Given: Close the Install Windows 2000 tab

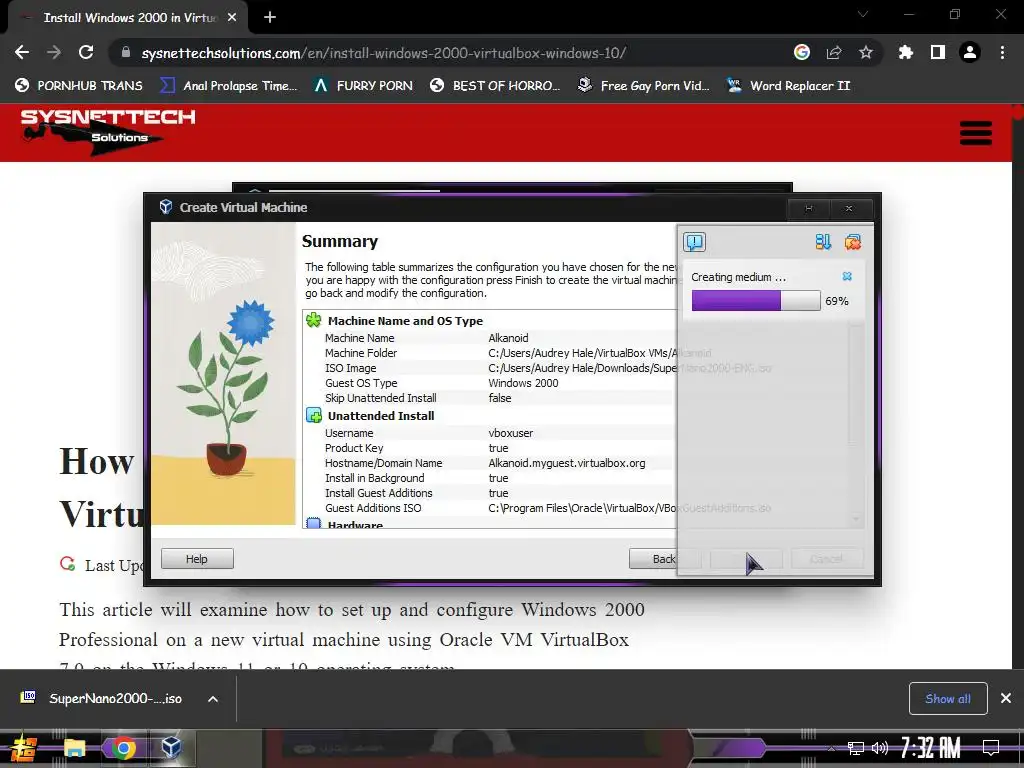Looking at the screenshot, I should pos(232,18).
